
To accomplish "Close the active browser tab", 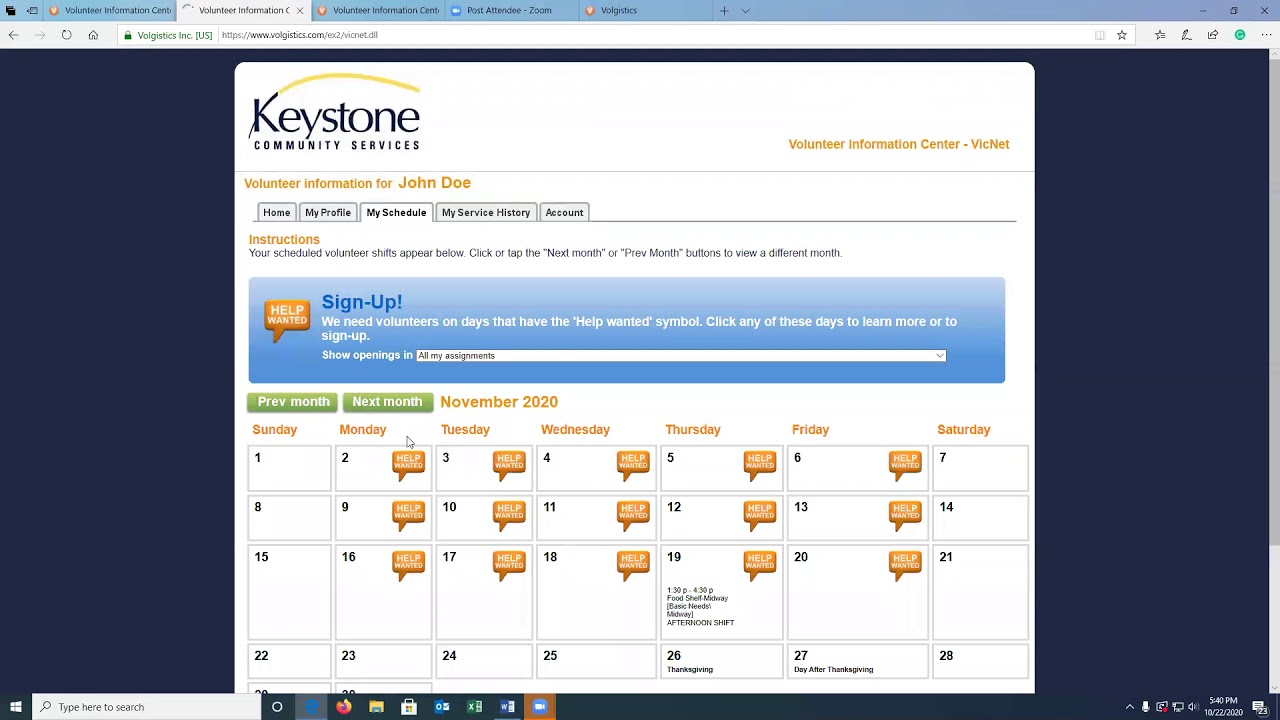I will pos(299,10).
